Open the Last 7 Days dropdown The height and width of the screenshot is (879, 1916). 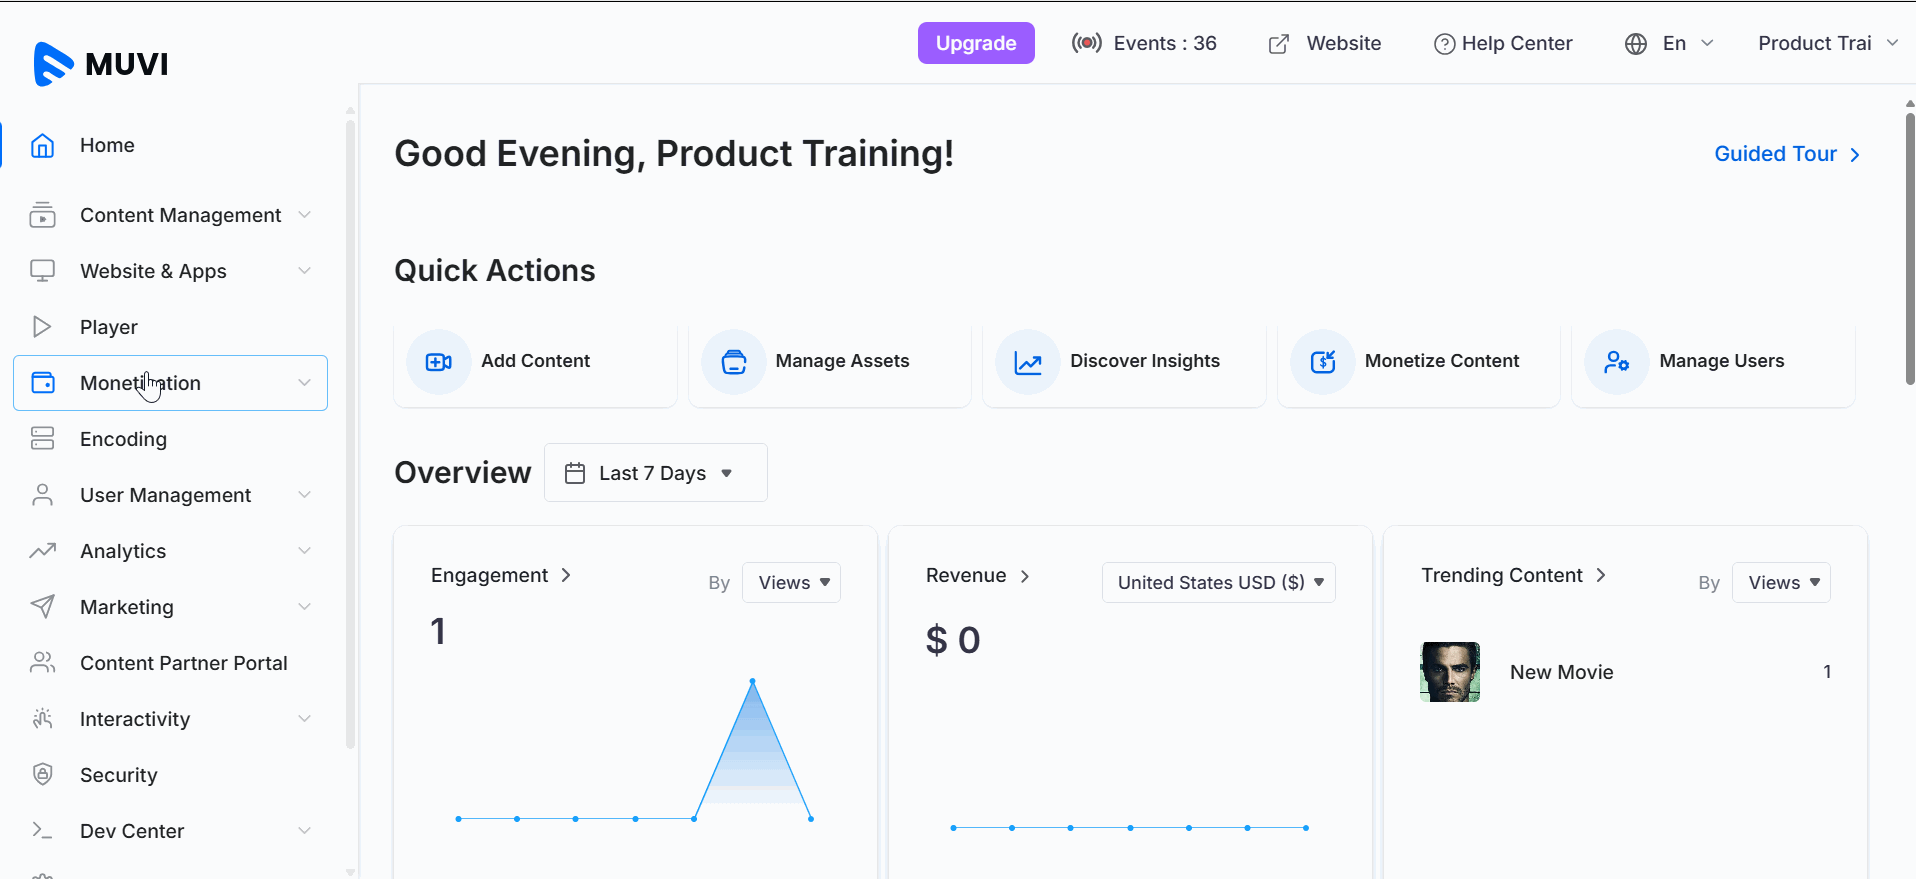pyautogui.click(x=655, y=473)
